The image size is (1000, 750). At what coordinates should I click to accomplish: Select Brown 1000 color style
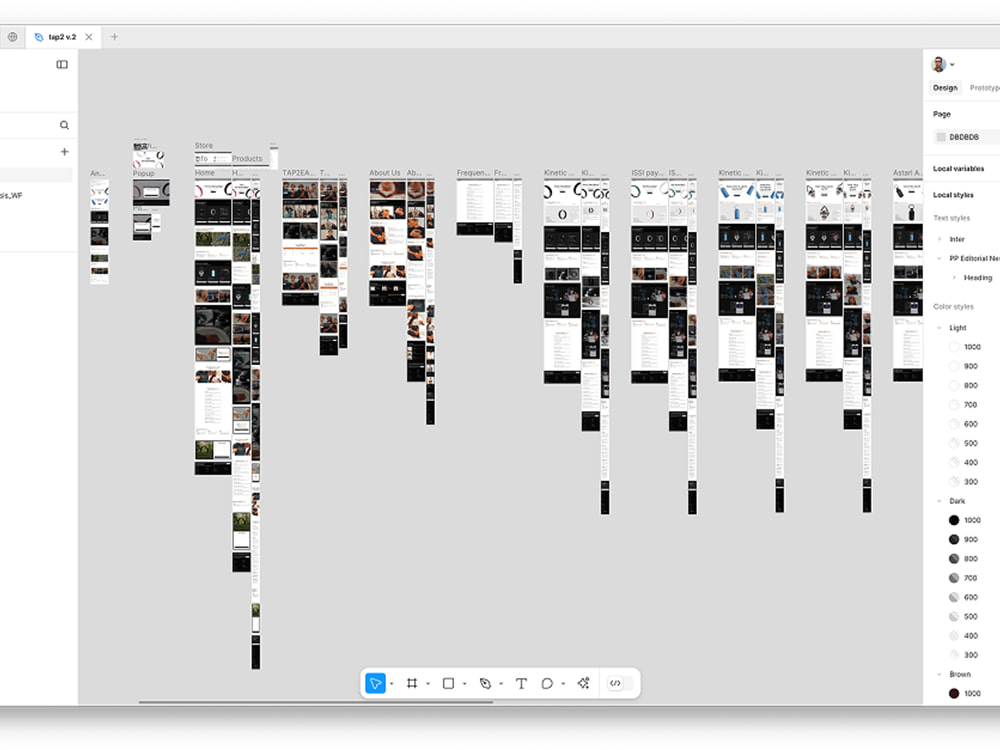pyautogui.click(x=965, y=693)
